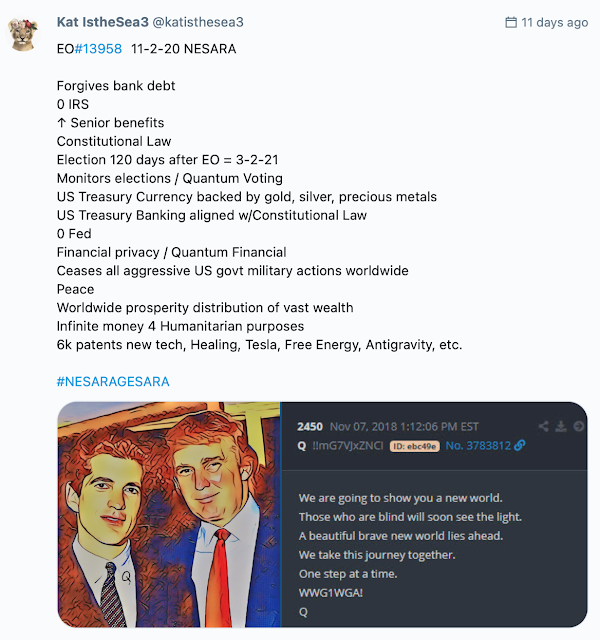Click the download icon in the embedded post
600x640 pixels.
click(x=561, y=426)
